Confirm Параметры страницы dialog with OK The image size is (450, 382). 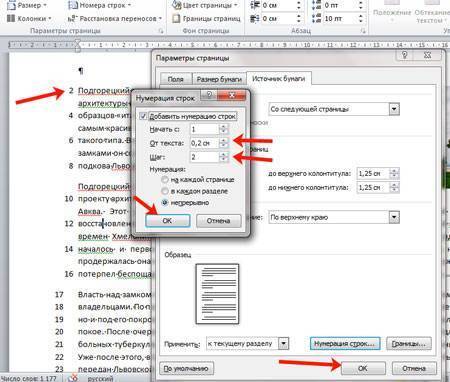pyautogui.click(x=363, y=368)
